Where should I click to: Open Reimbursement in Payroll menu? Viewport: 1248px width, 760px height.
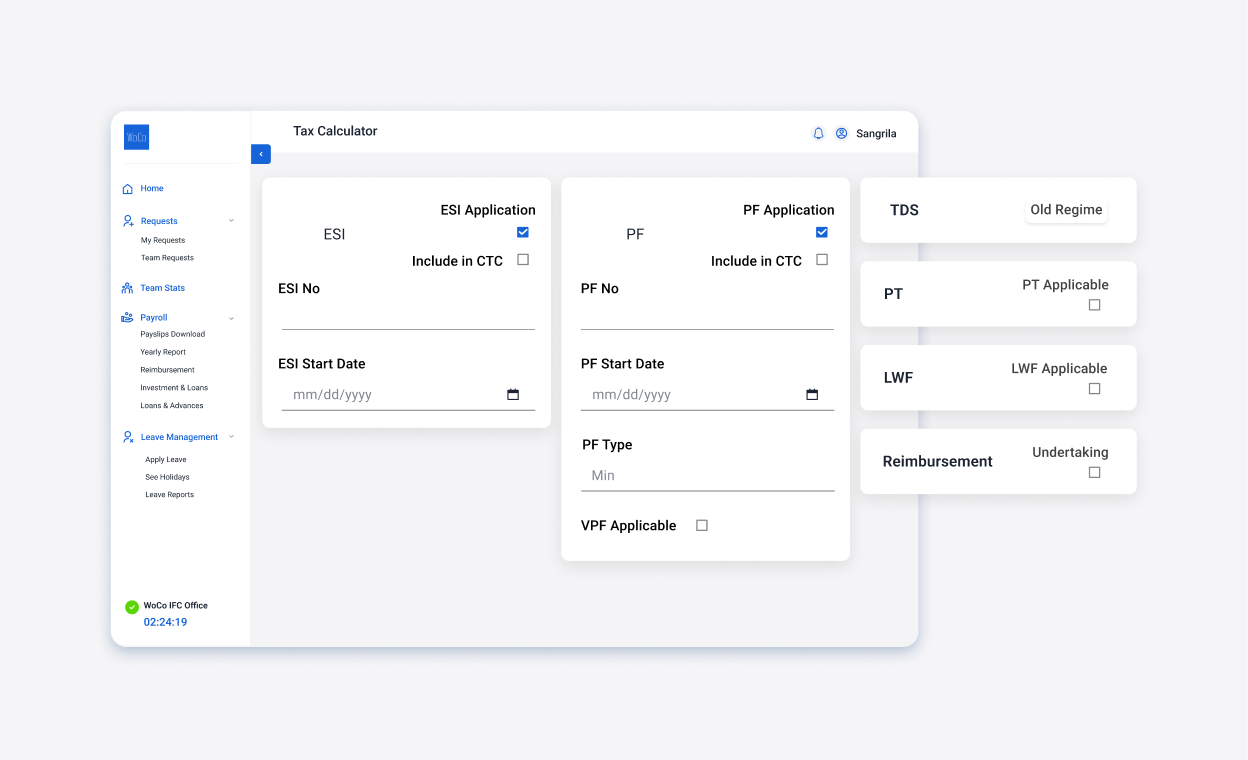tap(167, 370)
